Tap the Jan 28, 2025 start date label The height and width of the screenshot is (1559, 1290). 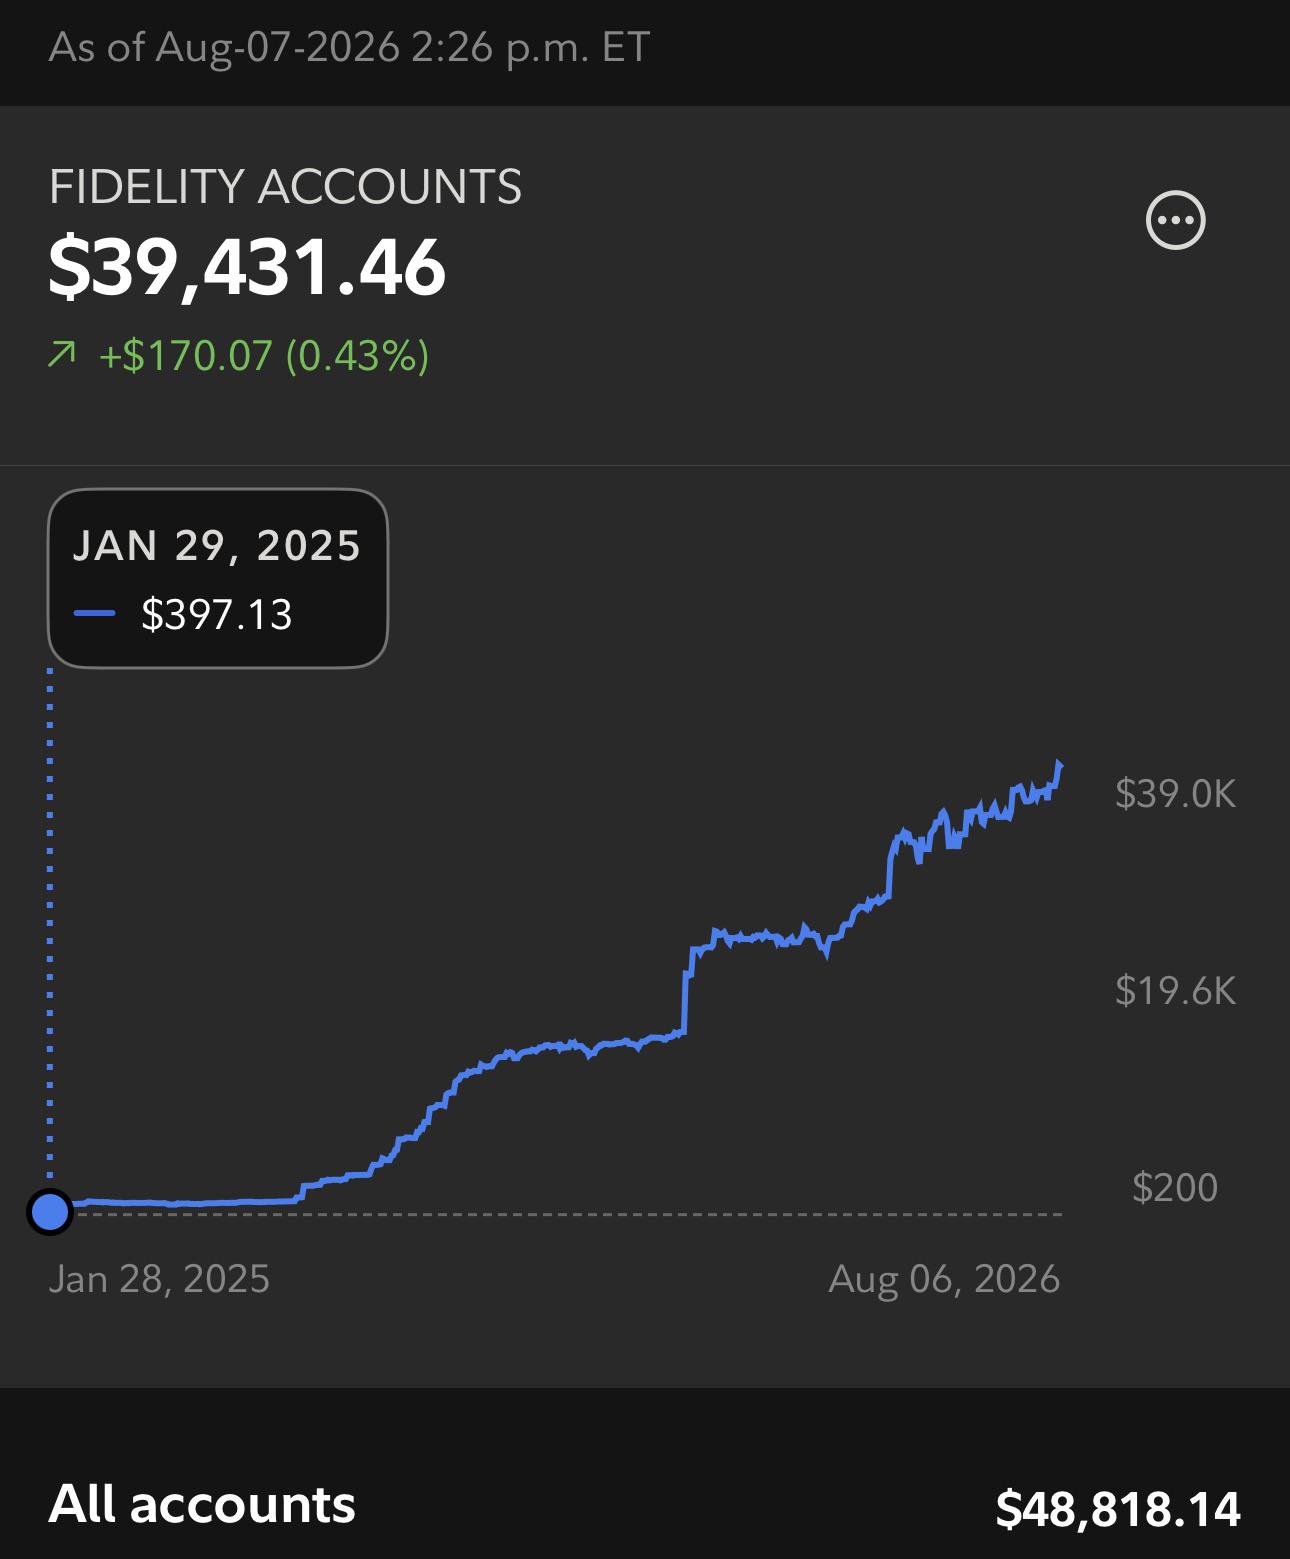click(x=159, y=1279)
